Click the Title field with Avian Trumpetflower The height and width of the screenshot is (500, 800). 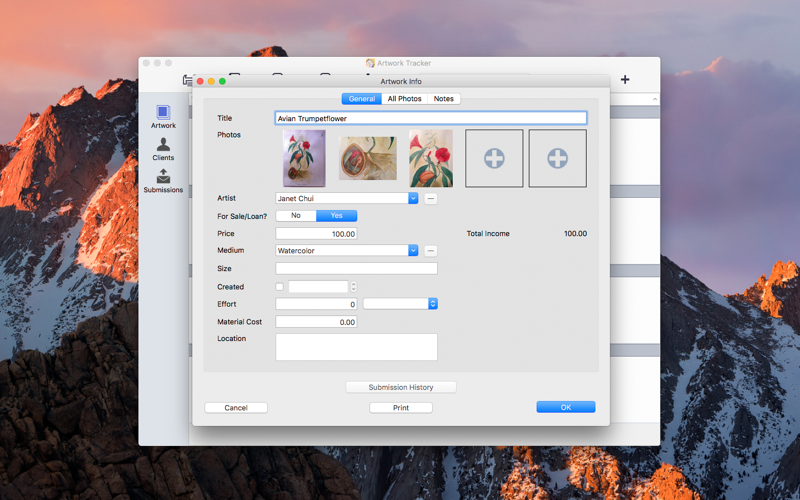tap(431, 118)
